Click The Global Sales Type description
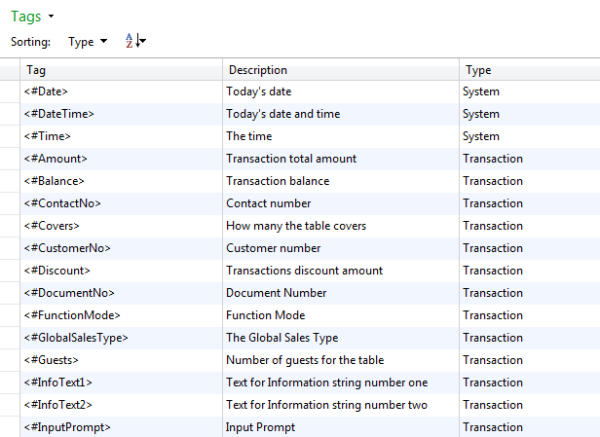 point(282,338)
